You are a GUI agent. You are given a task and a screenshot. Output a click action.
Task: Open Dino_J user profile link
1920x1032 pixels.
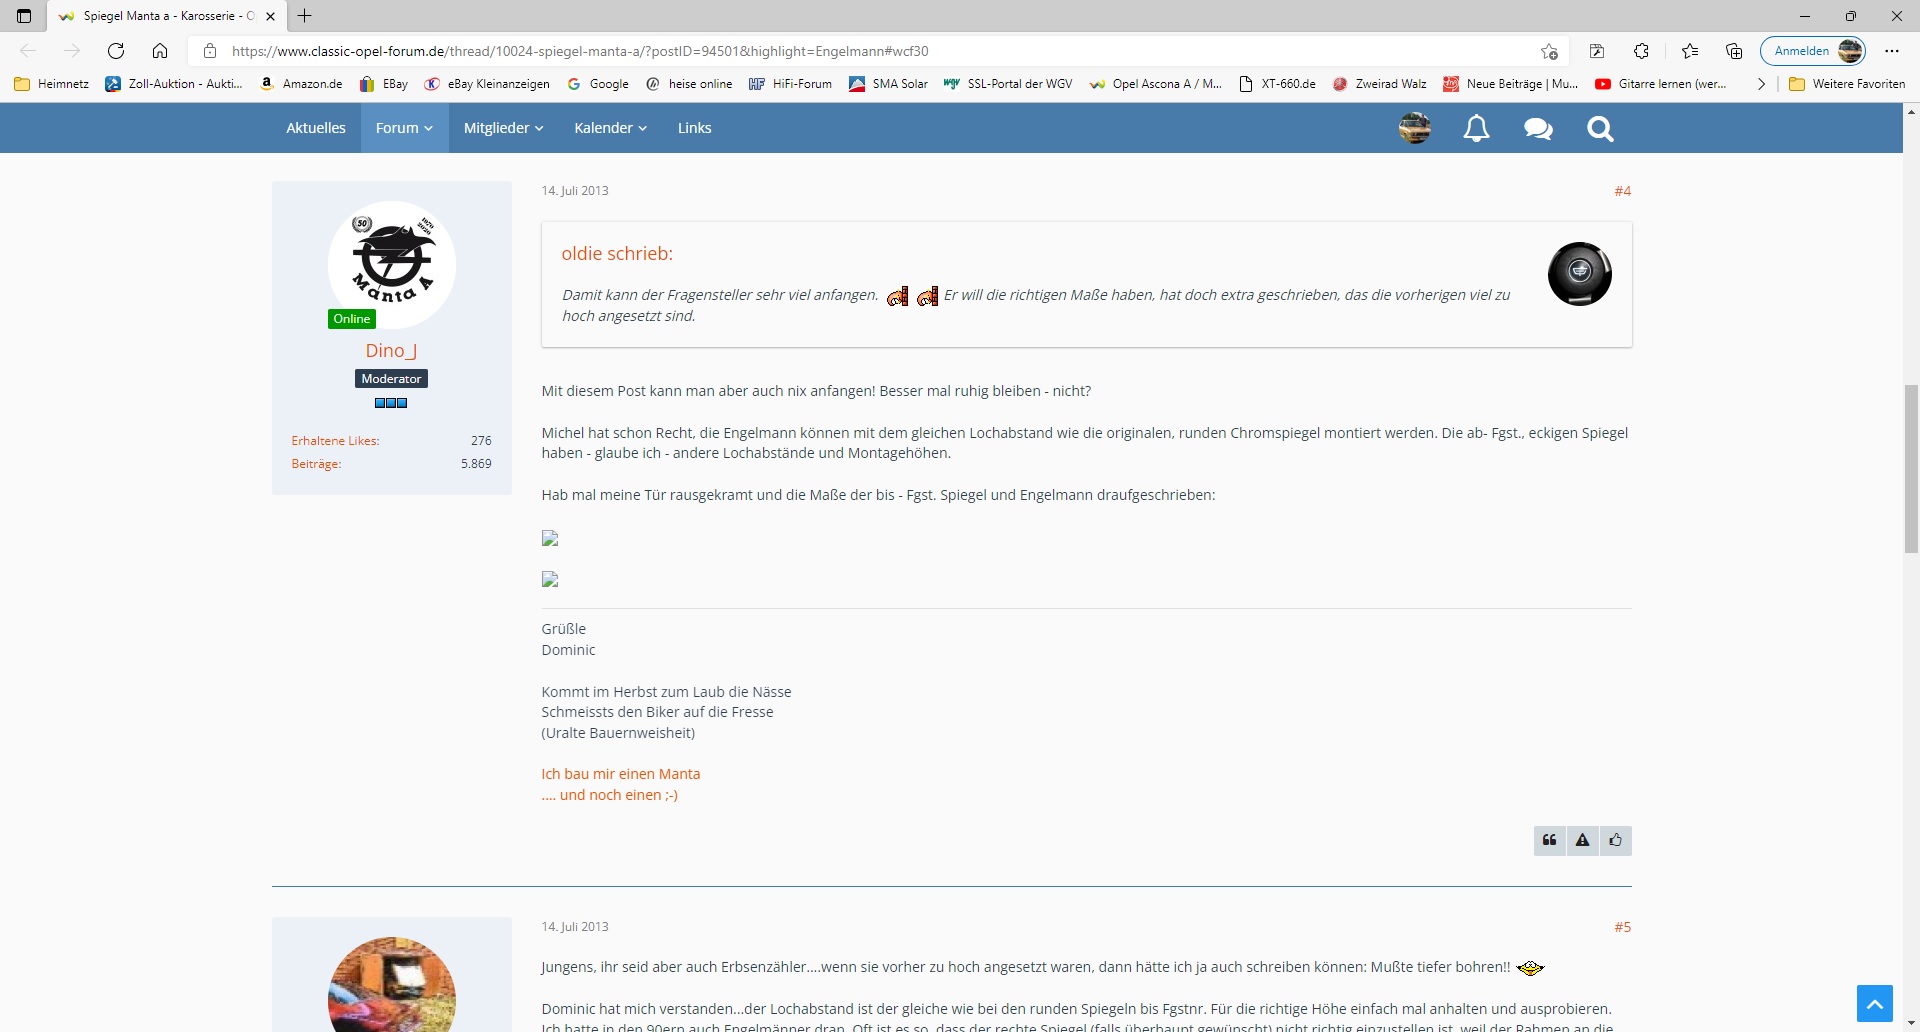(391, 350)
